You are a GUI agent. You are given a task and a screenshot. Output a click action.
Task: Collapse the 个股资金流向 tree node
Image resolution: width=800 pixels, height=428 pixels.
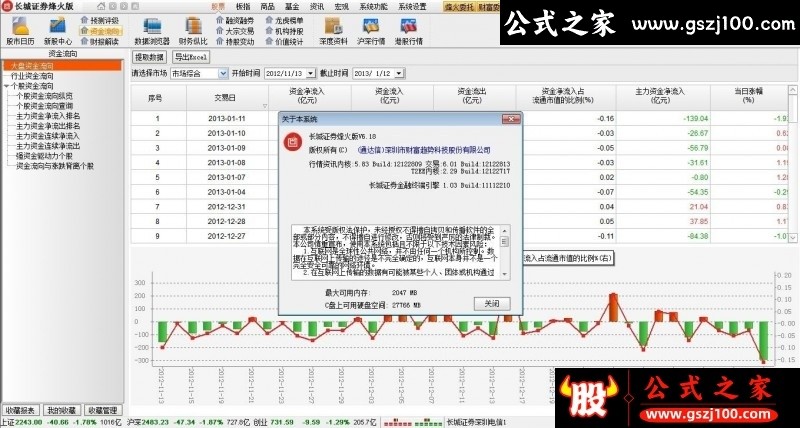pos(6,86)
